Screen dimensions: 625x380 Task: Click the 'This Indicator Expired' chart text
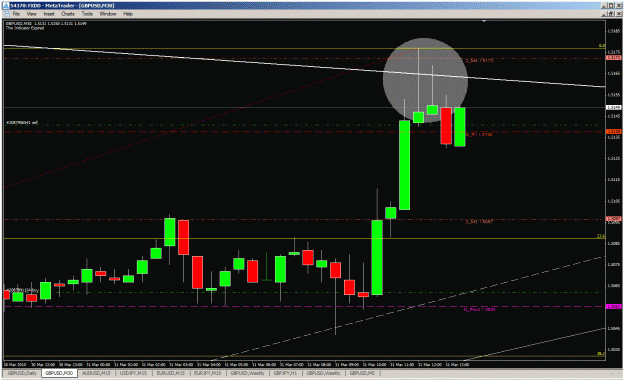point(25,28)
